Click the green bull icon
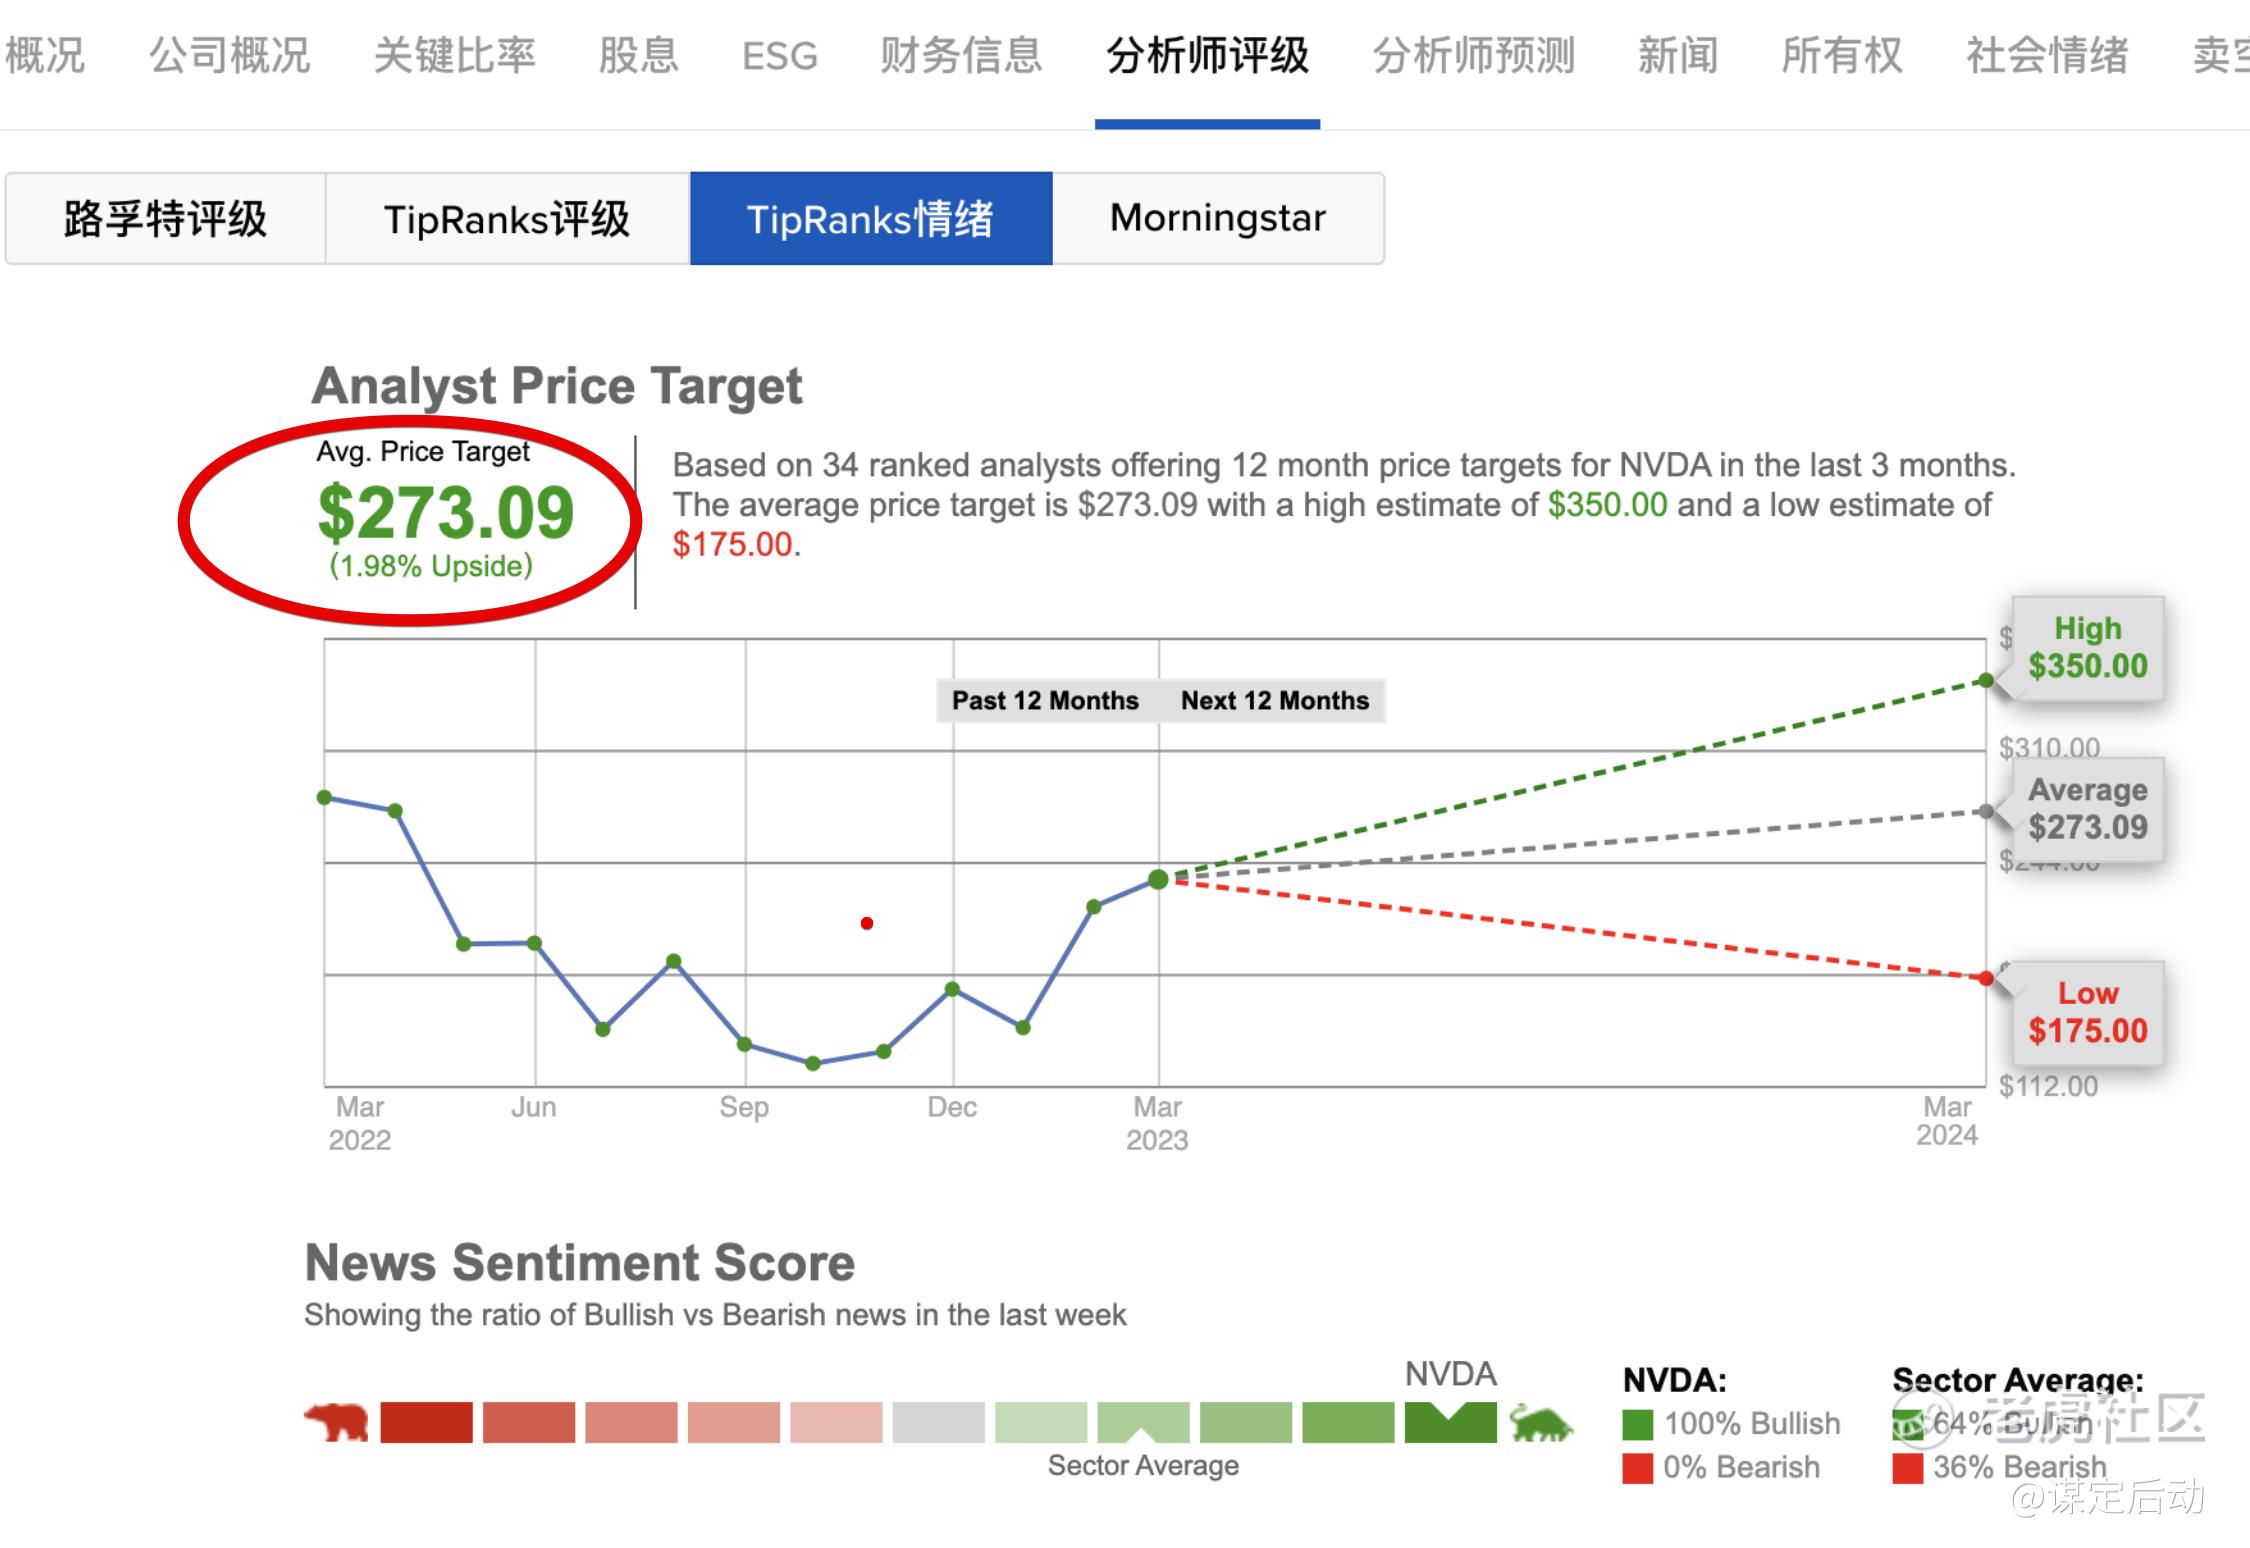The height and width of the screenshot is (1548, 2250). (x=1541, y=1422)
